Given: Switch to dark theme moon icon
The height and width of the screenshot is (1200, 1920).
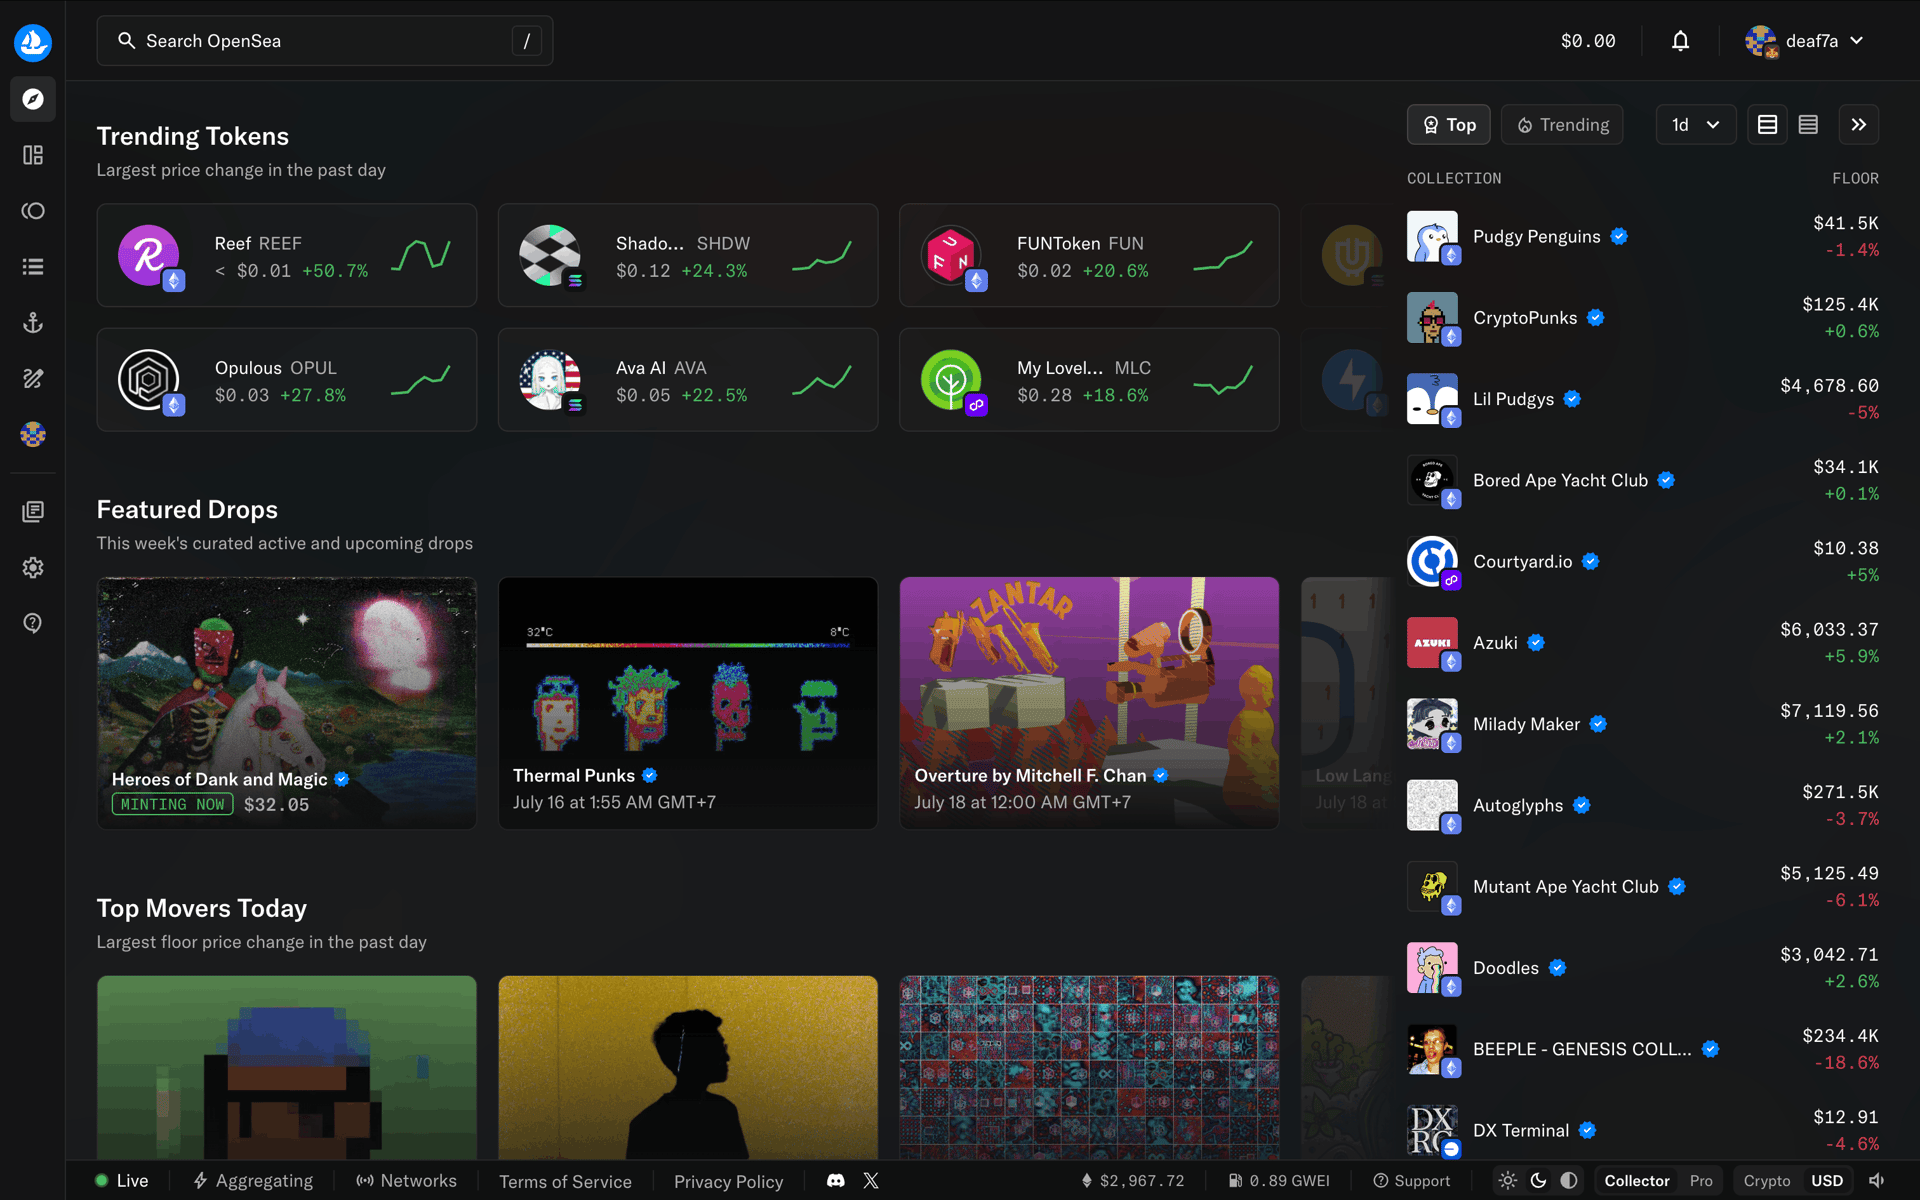Looking at the screenshot, I should tap(1538, 1181).
